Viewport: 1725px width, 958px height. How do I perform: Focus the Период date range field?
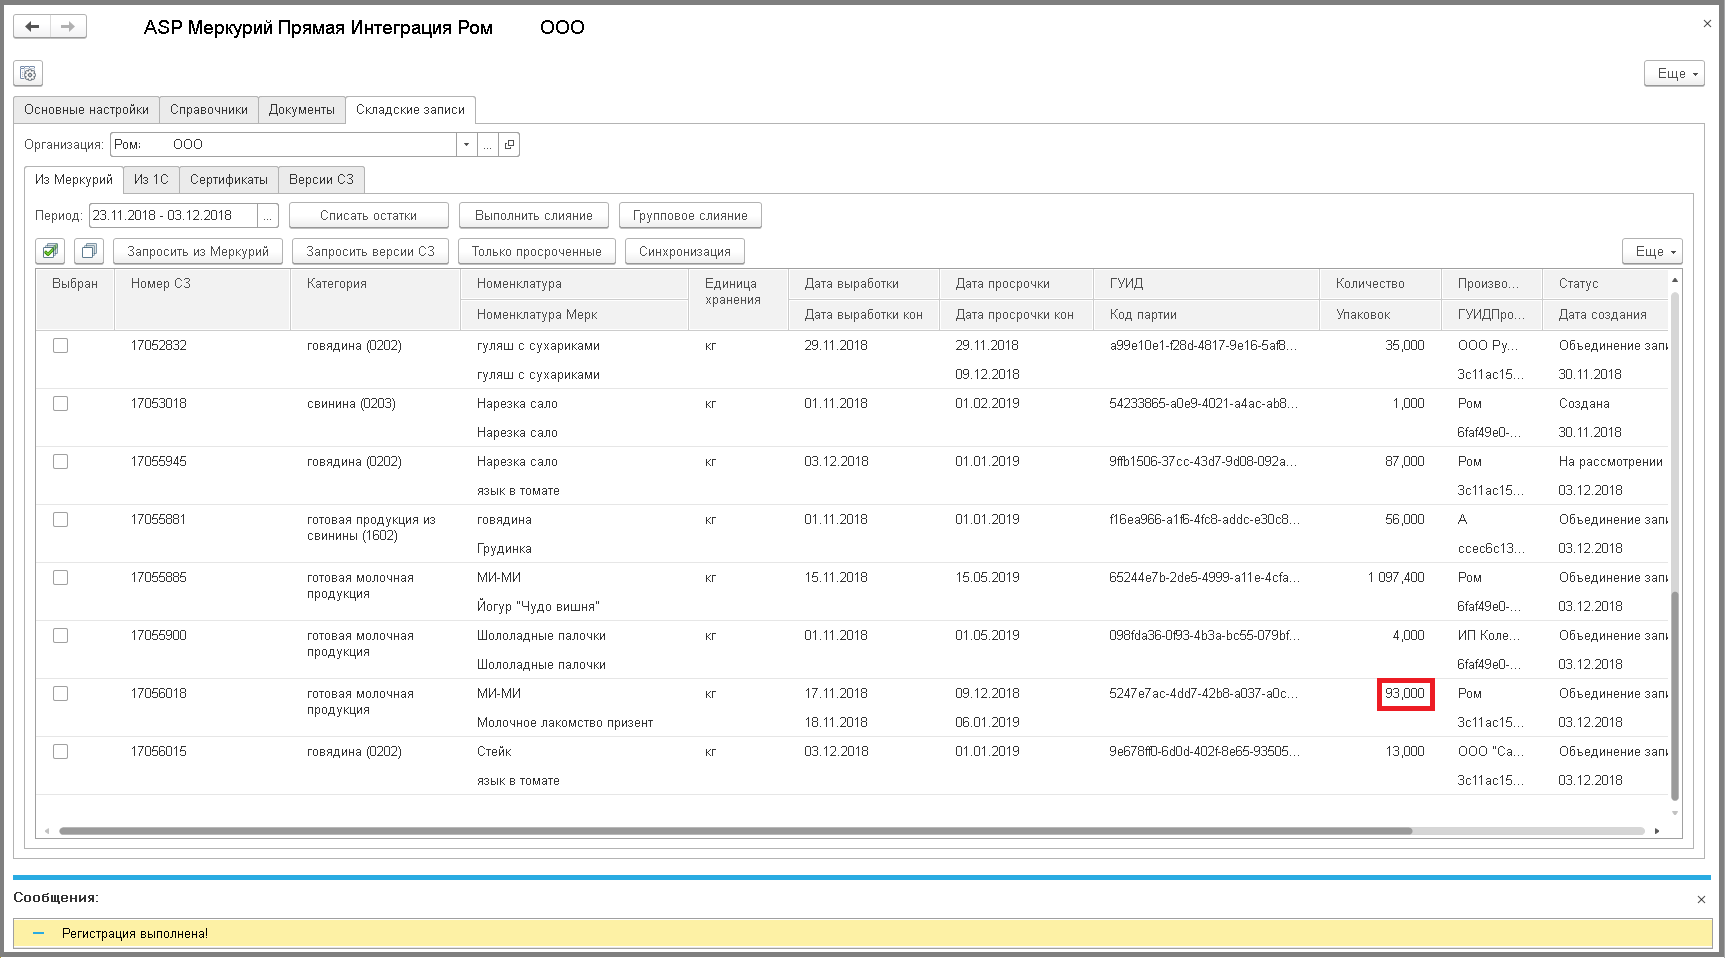coord(173,215)
